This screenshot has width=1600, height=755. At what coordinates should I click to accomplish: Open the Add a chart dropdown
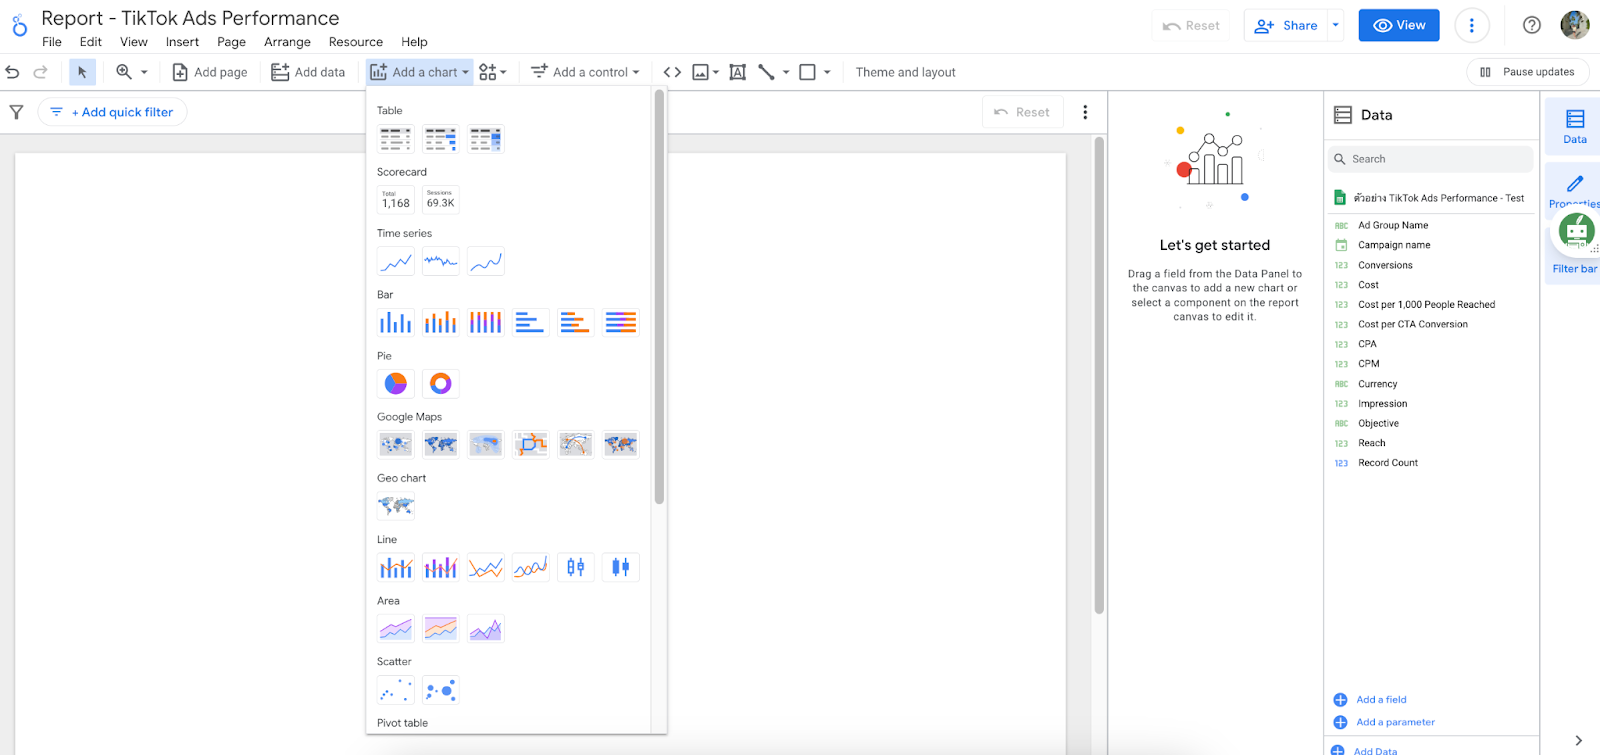point(420,72)
